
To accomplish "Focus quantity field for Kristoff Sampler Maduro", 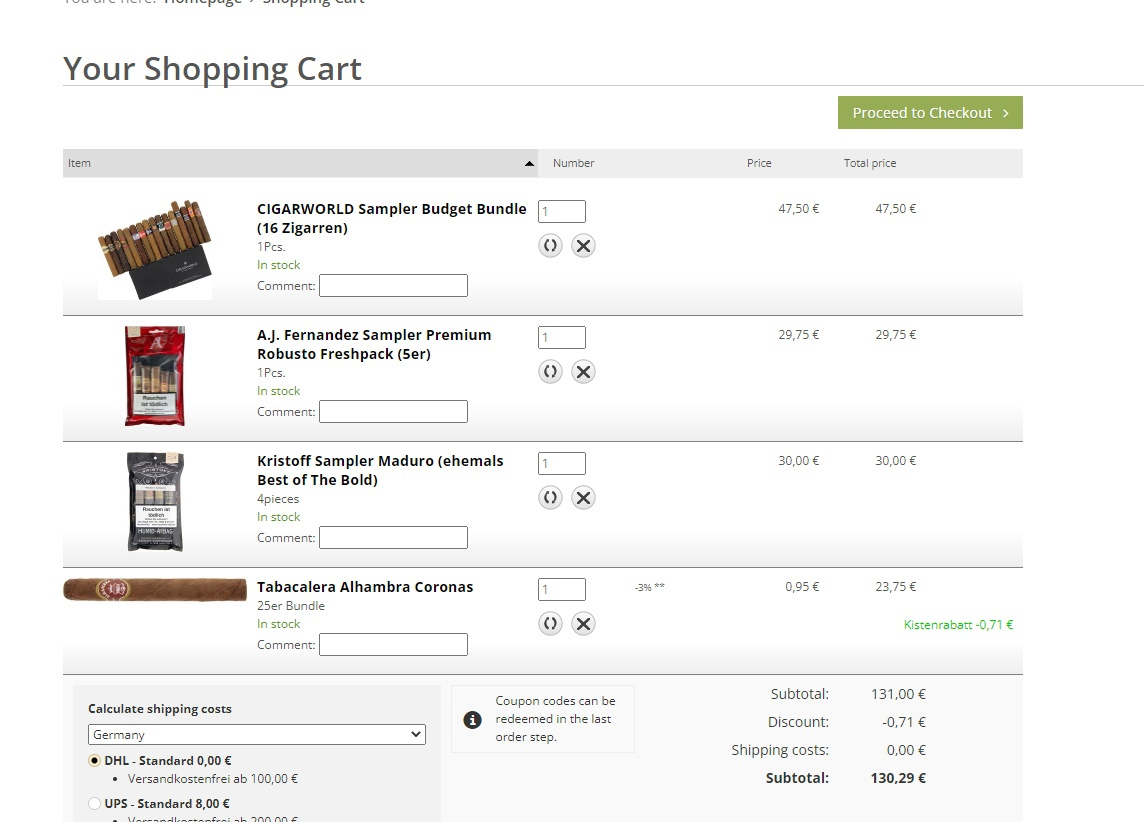I will click(x=562, y=463).
